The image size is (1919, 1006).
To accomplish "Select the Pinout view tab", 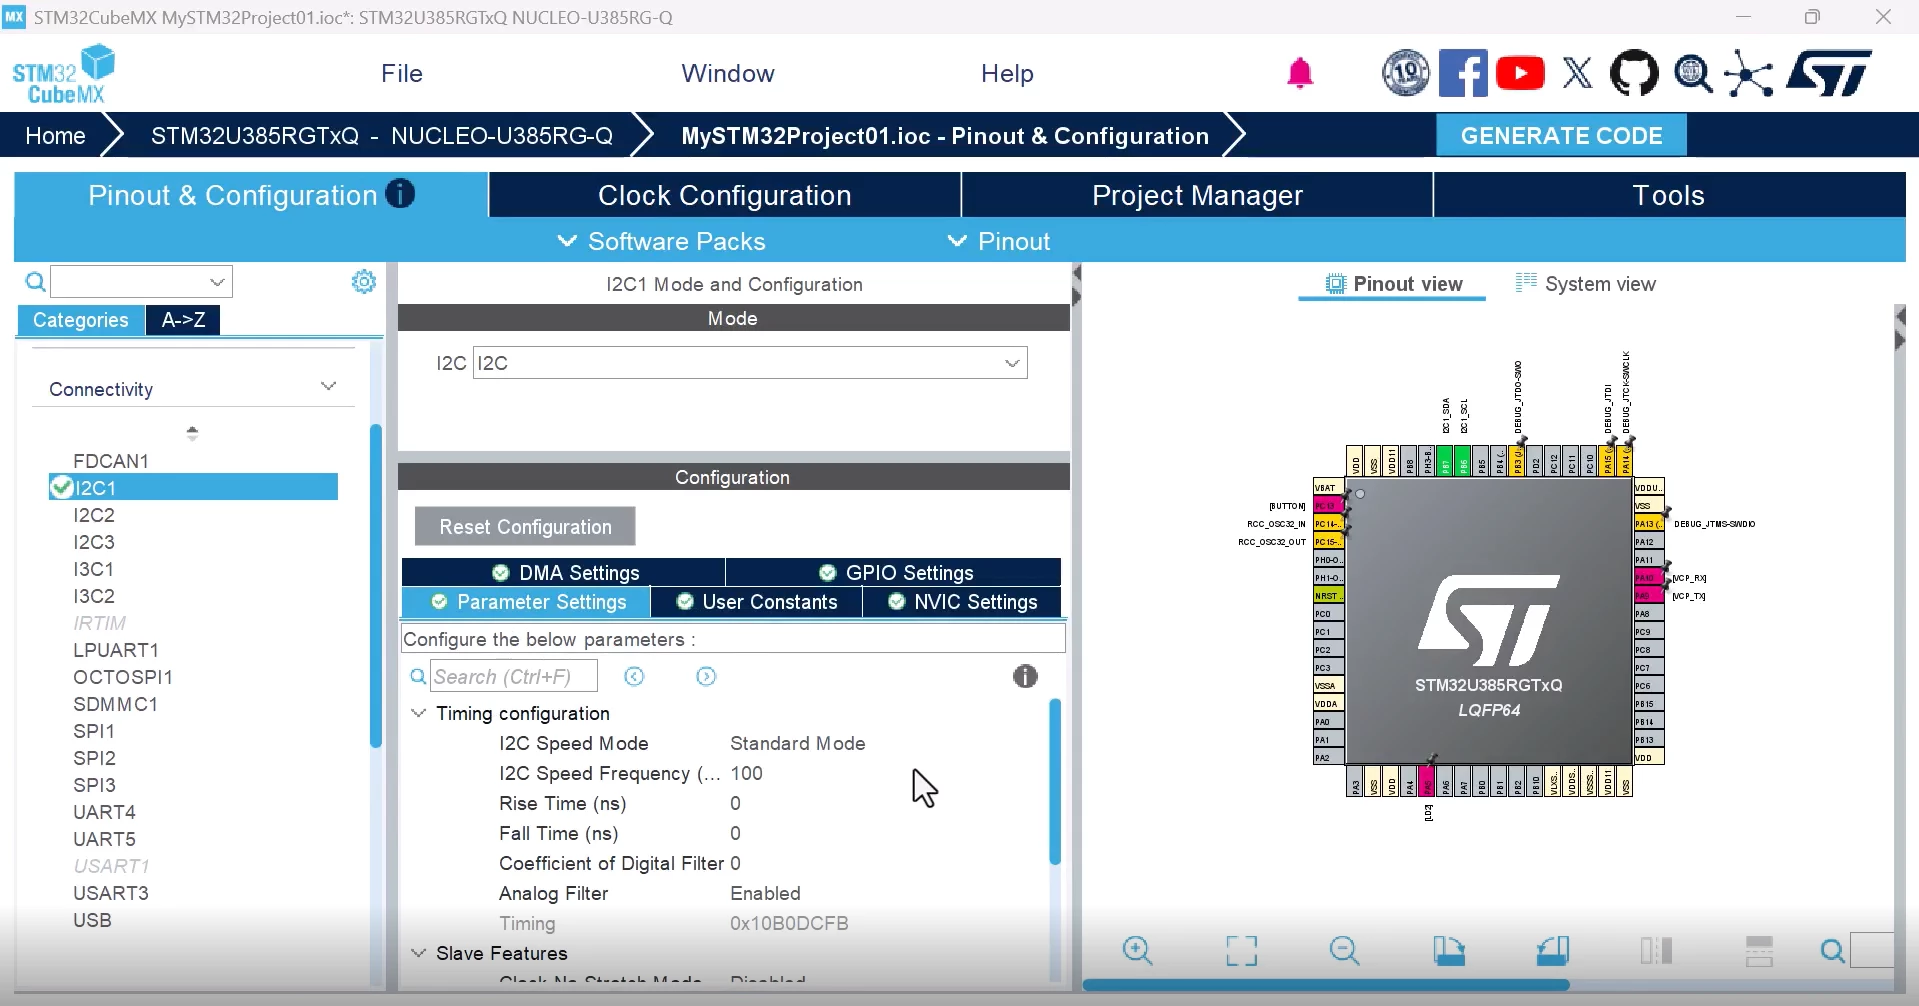I will pyautogui.click(x=1393, y=284).
